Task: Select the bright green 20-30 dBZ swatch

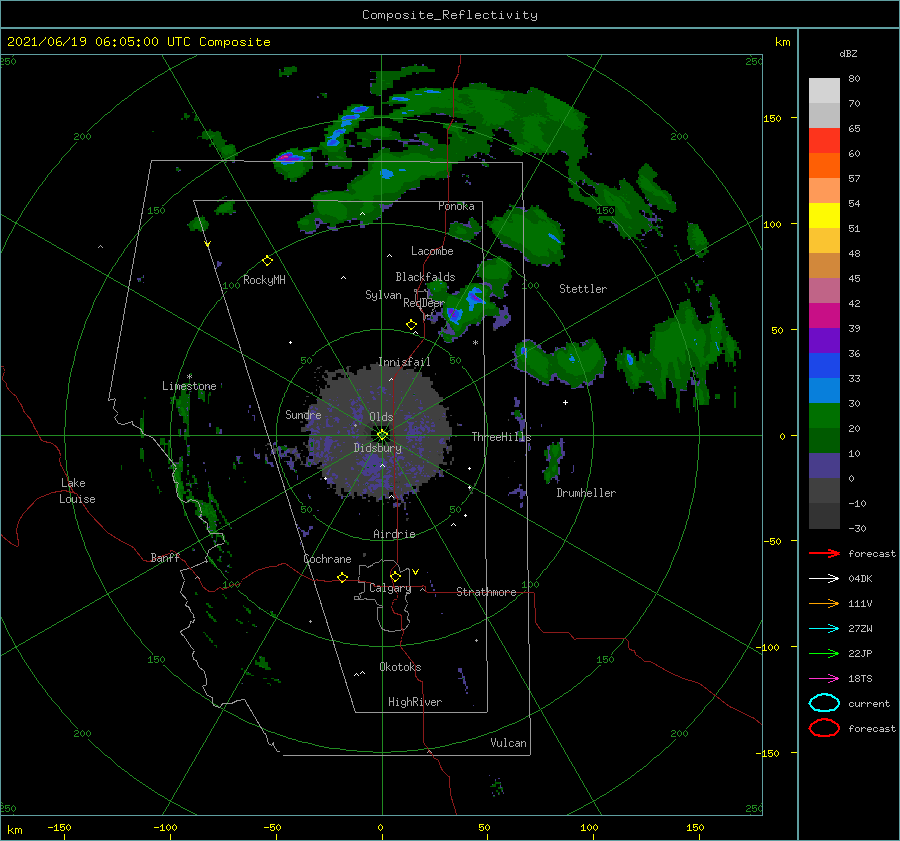Action: coord(824,416)
